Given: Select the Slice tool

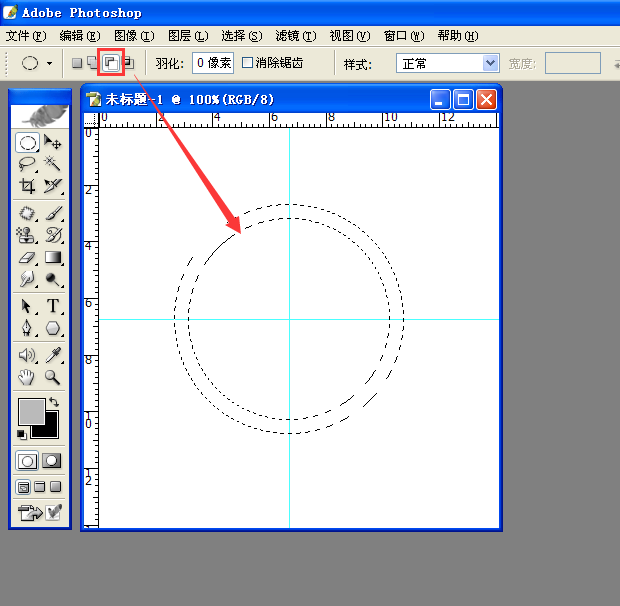Looking at the screenshot, I should point(53,186).
